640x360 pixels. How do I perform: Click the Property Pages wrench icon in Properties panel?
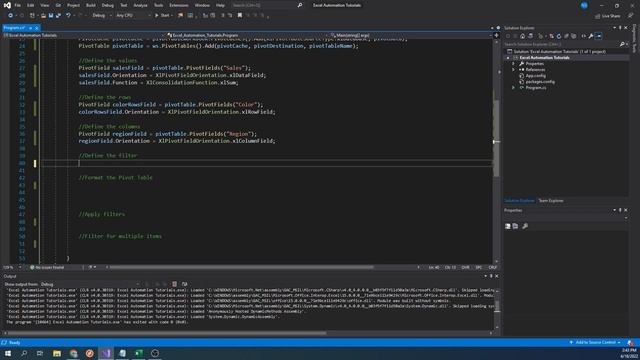[525, 226]
